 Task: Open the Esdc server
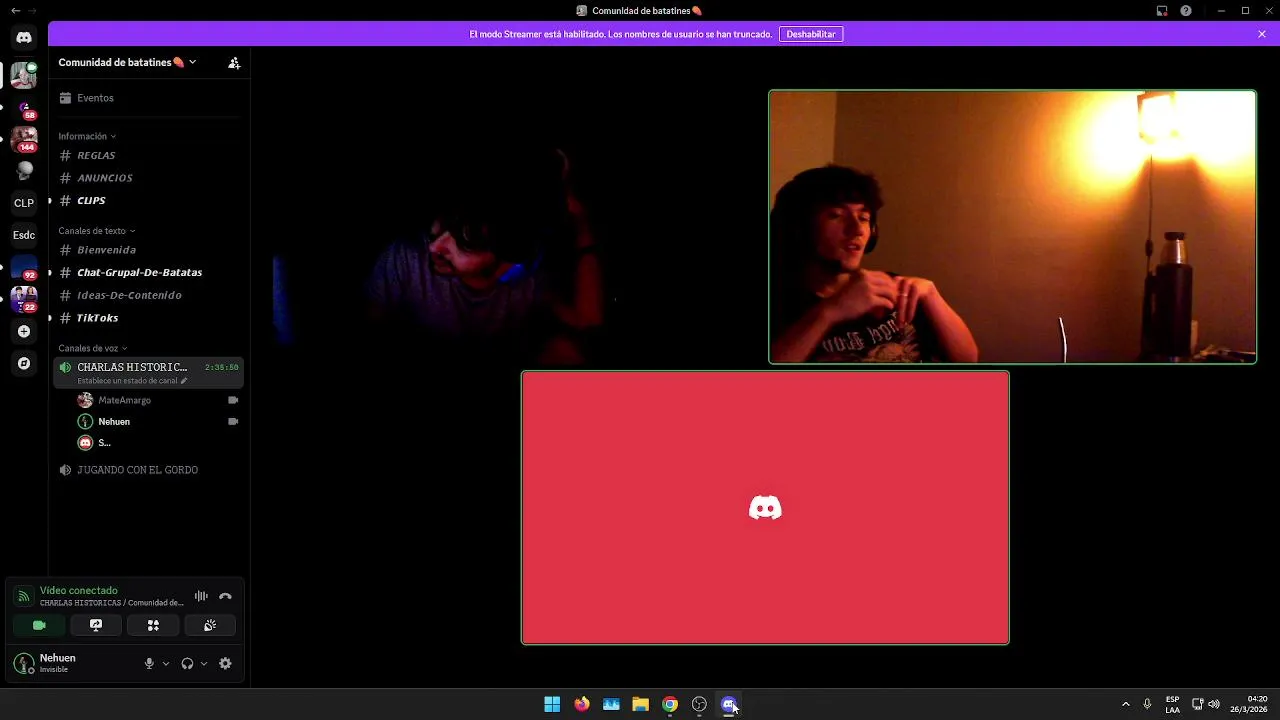[x=24, y=235]
